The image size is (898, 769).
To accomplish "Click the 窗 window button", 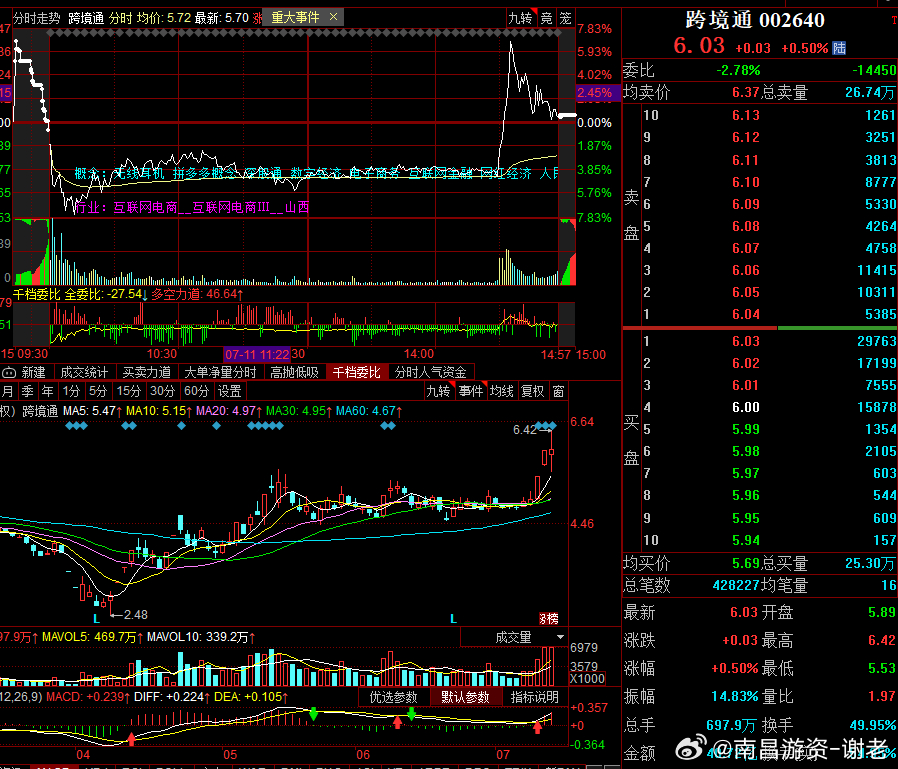I will coord(558,391).
